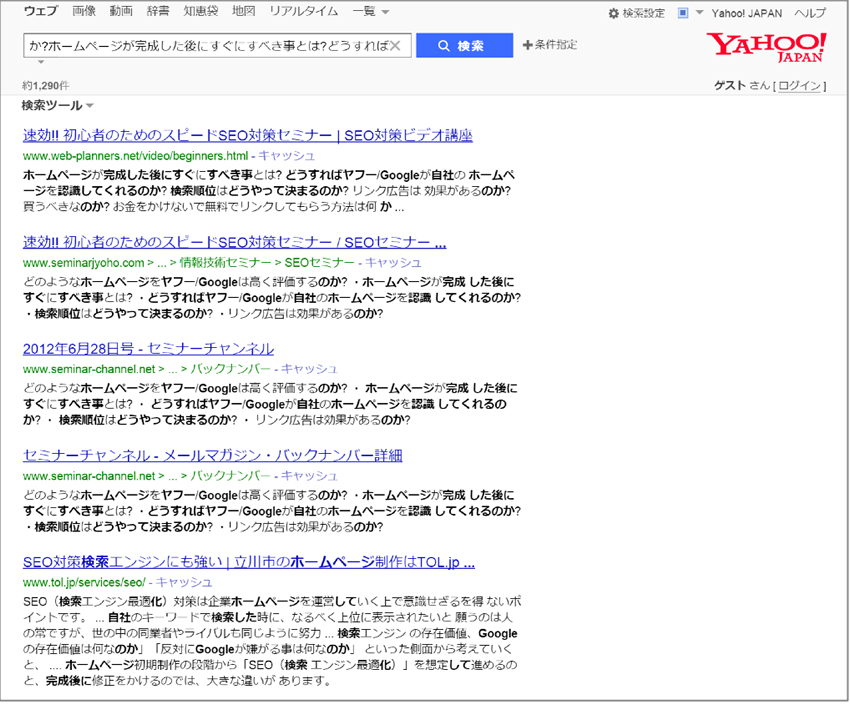Viewport: 850px width, 705px height.
Task: Click the Yahoo! JAPAN logo
Action: (767, 47)
